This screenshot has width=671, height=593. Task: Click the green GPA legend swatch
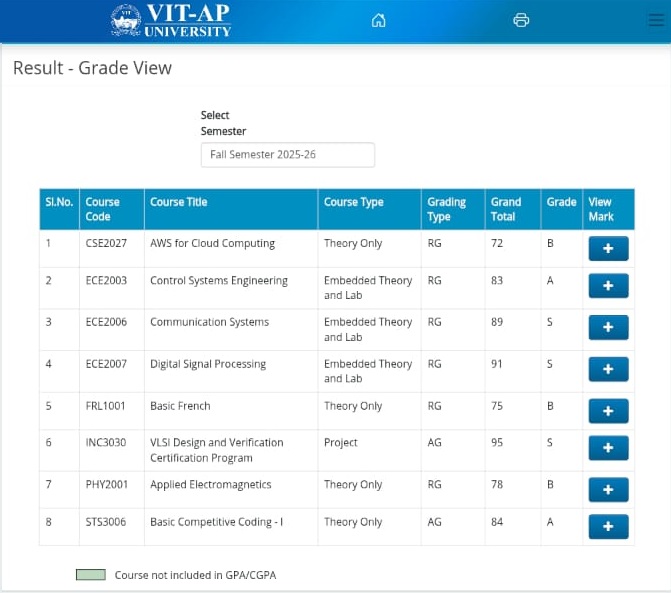(90, 575)
